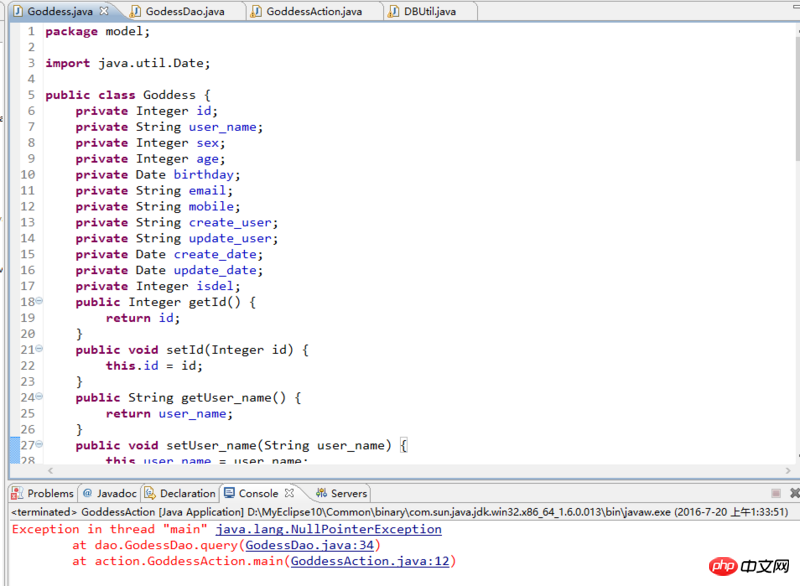800x586 pixels.
Task: Click the Goddess.java file icon
Action: coord(17,11)
